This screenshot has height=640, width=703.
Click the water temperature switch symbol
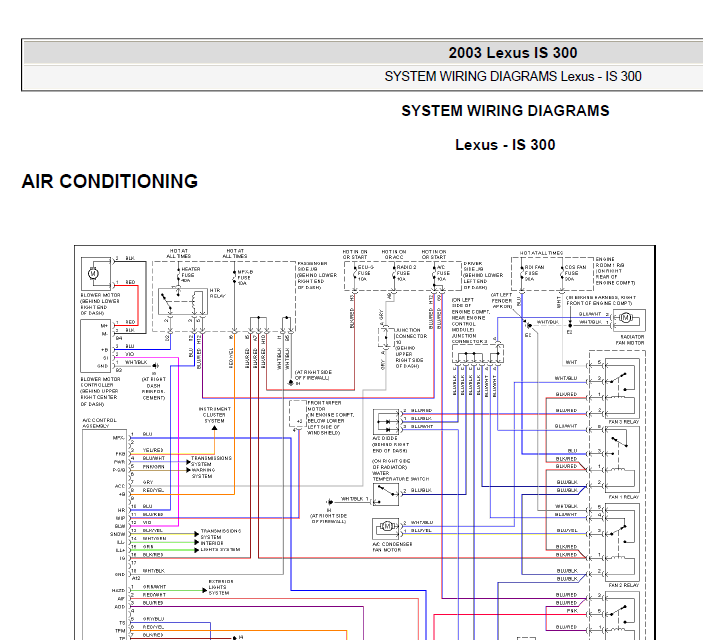pos(386,494)
